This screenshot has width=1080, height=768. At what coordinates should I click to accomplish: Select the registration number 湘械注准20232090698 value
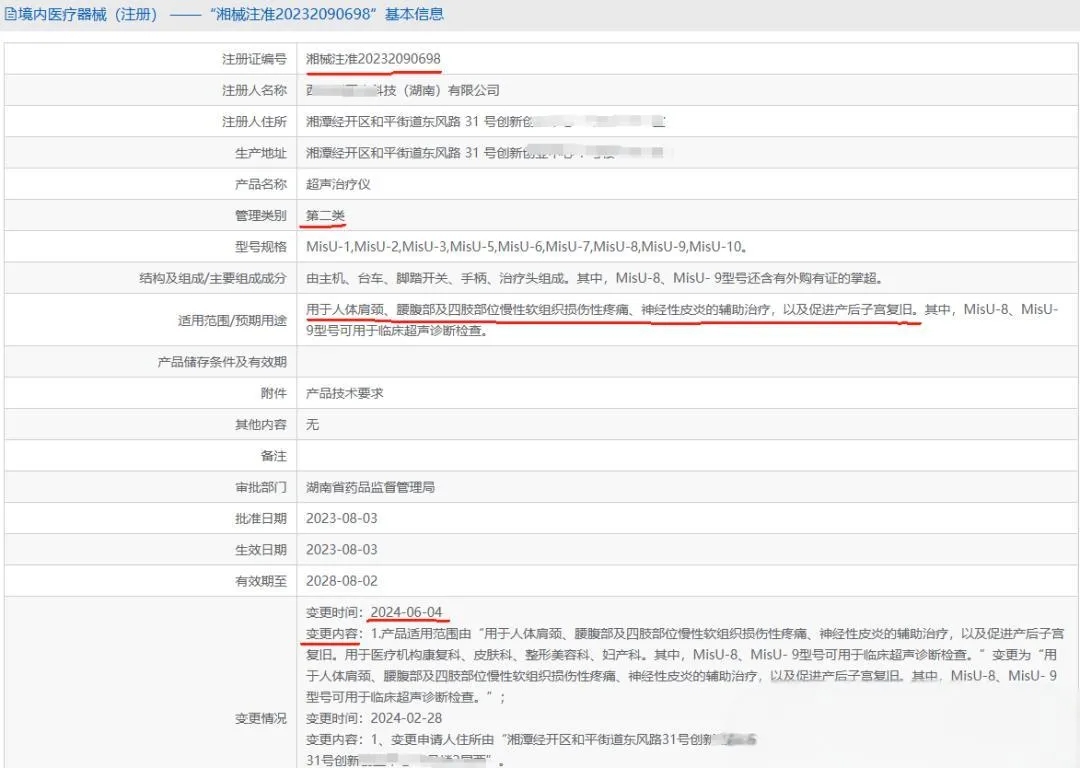373,59
